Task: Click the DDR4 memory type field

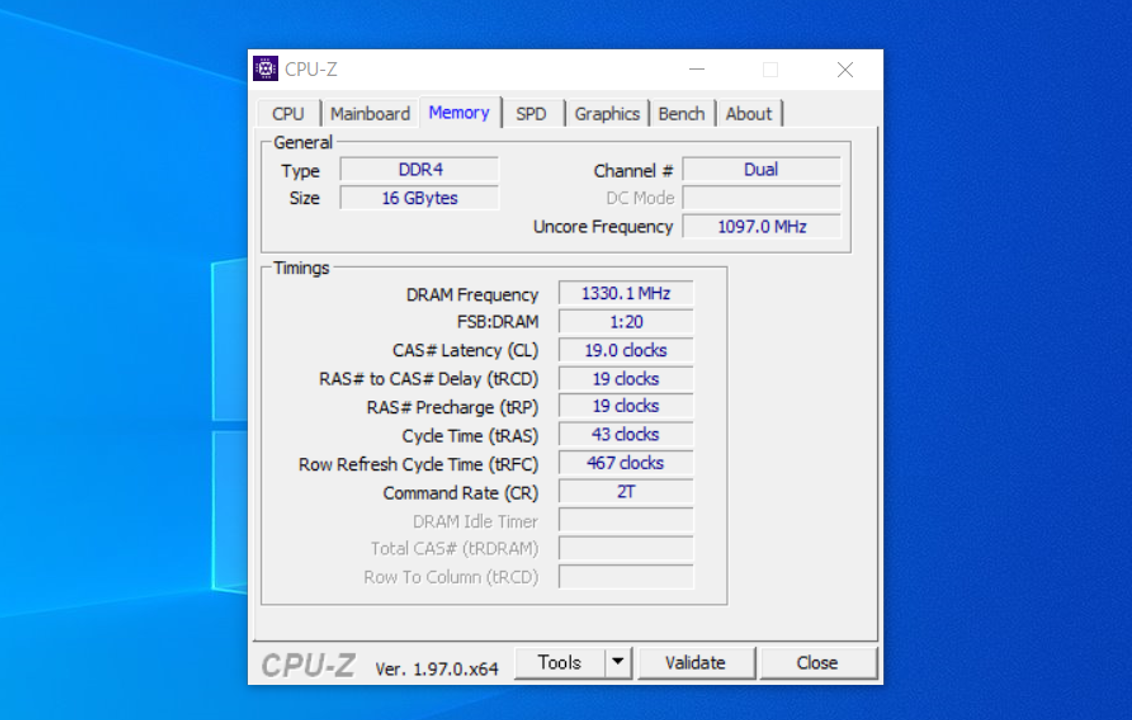Action: coord(419,170)
